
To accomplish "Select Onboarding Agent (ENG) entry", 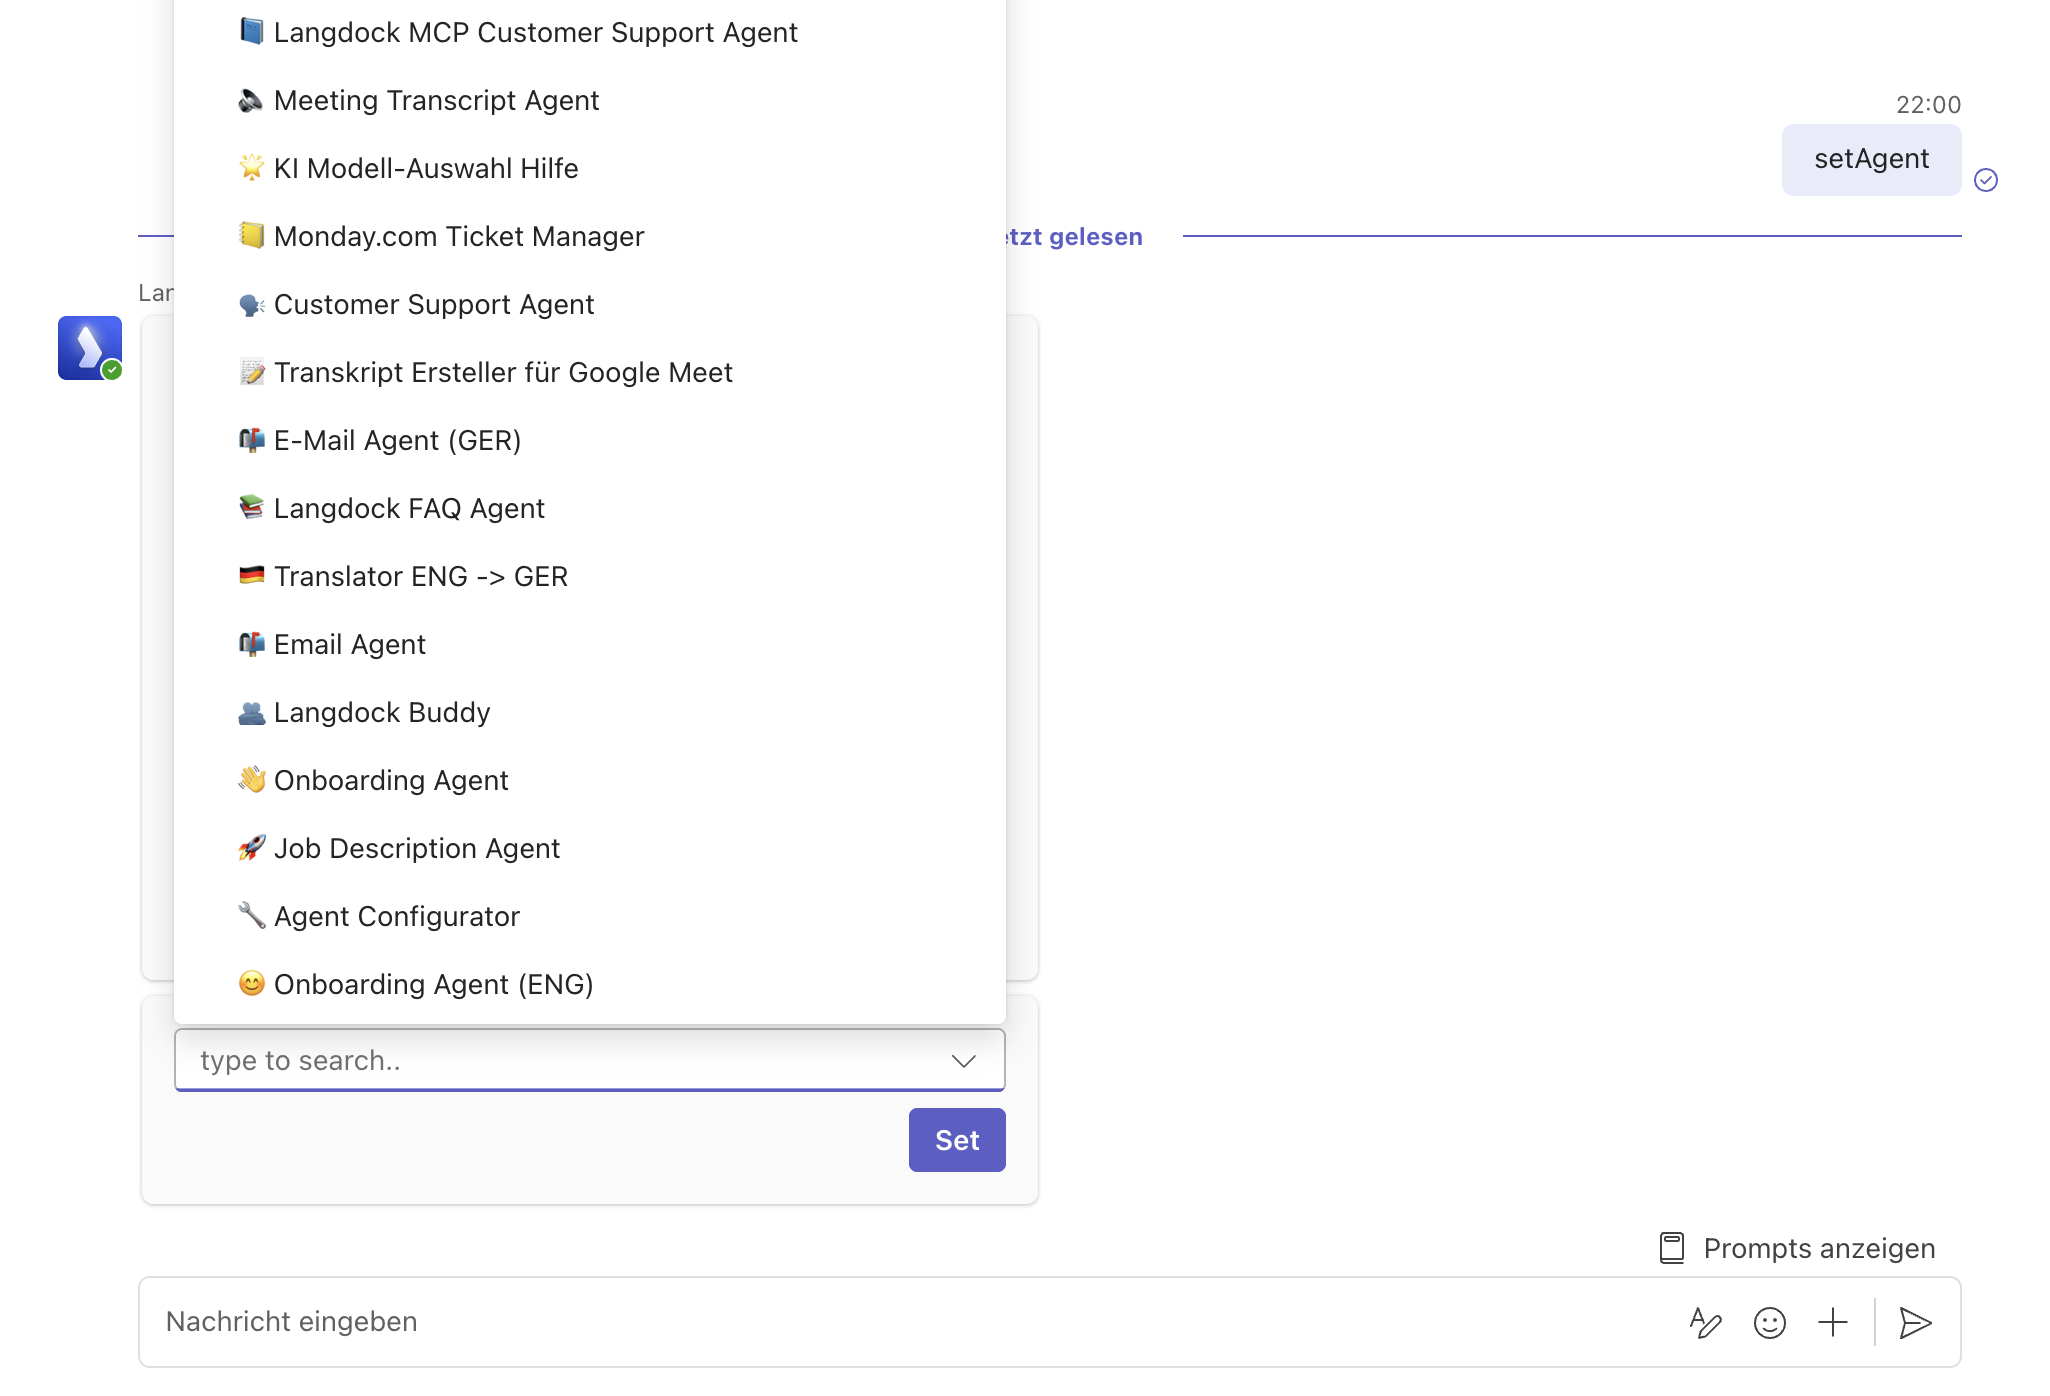I will coord(433,984).
